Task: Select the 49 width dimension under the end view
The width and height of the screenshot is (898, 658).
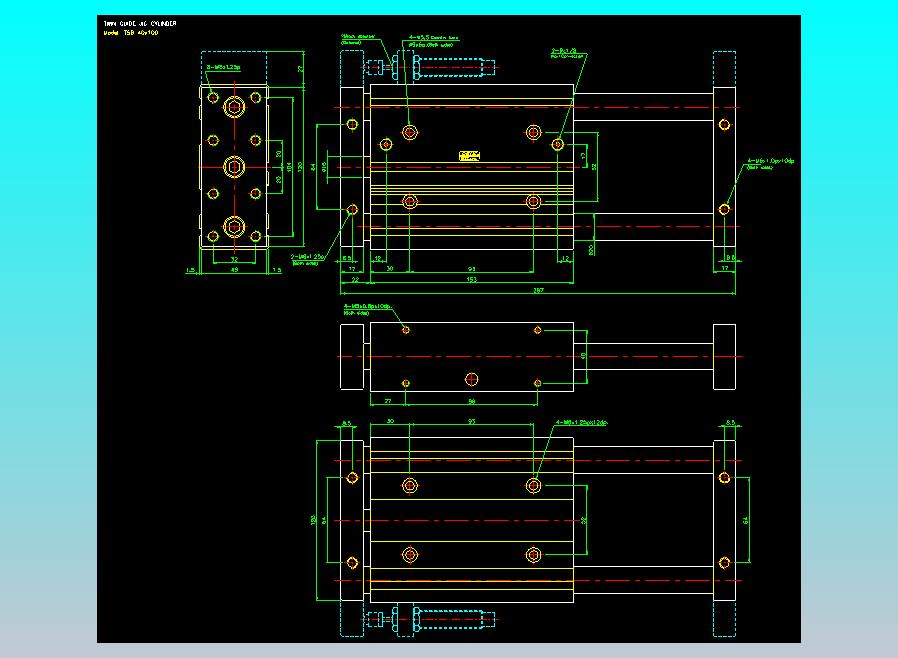Action: (234, 270)
